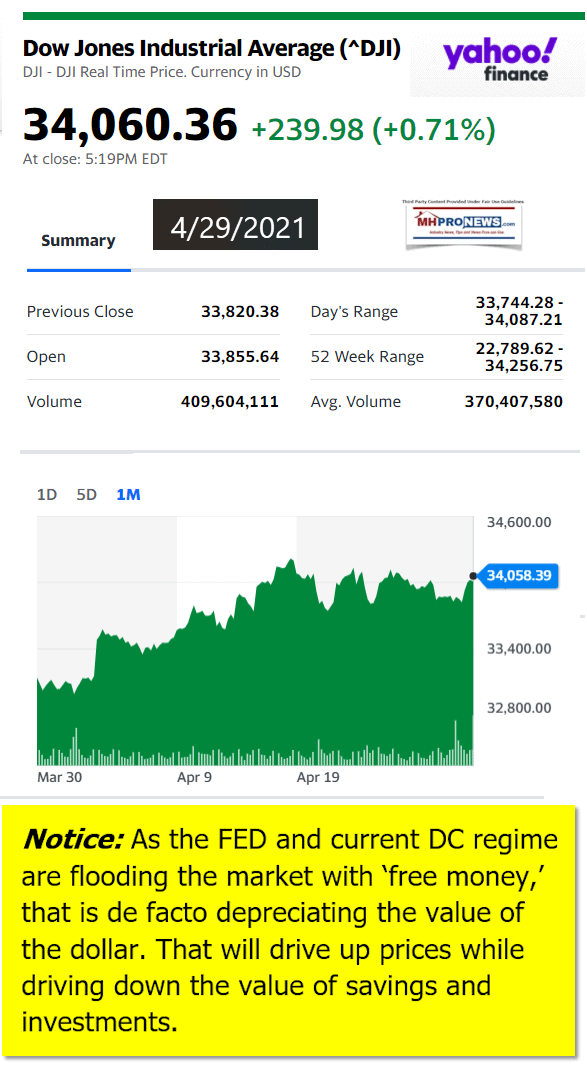The width and height of the screenshot is (587, 1077).
Task: Click the Avg. Volume label
Action: [356, 402]
